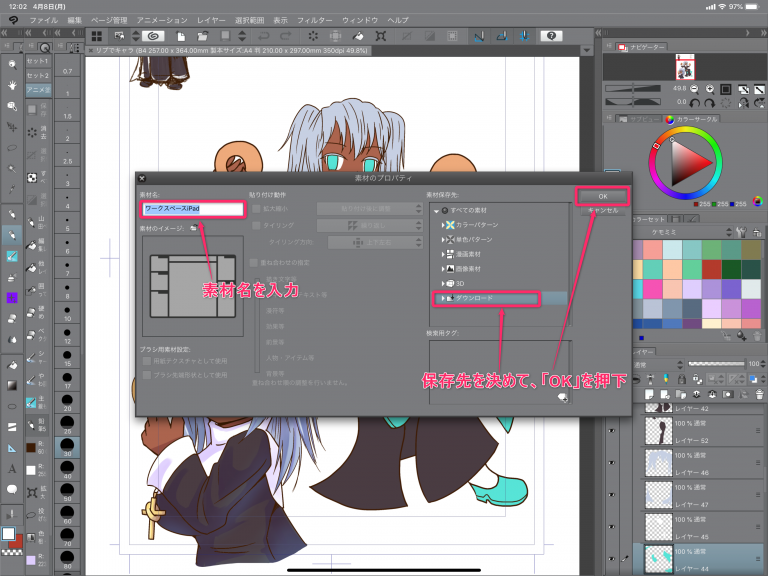Expand the 3D material folder
768x576 pixels.
click(443, 284)
